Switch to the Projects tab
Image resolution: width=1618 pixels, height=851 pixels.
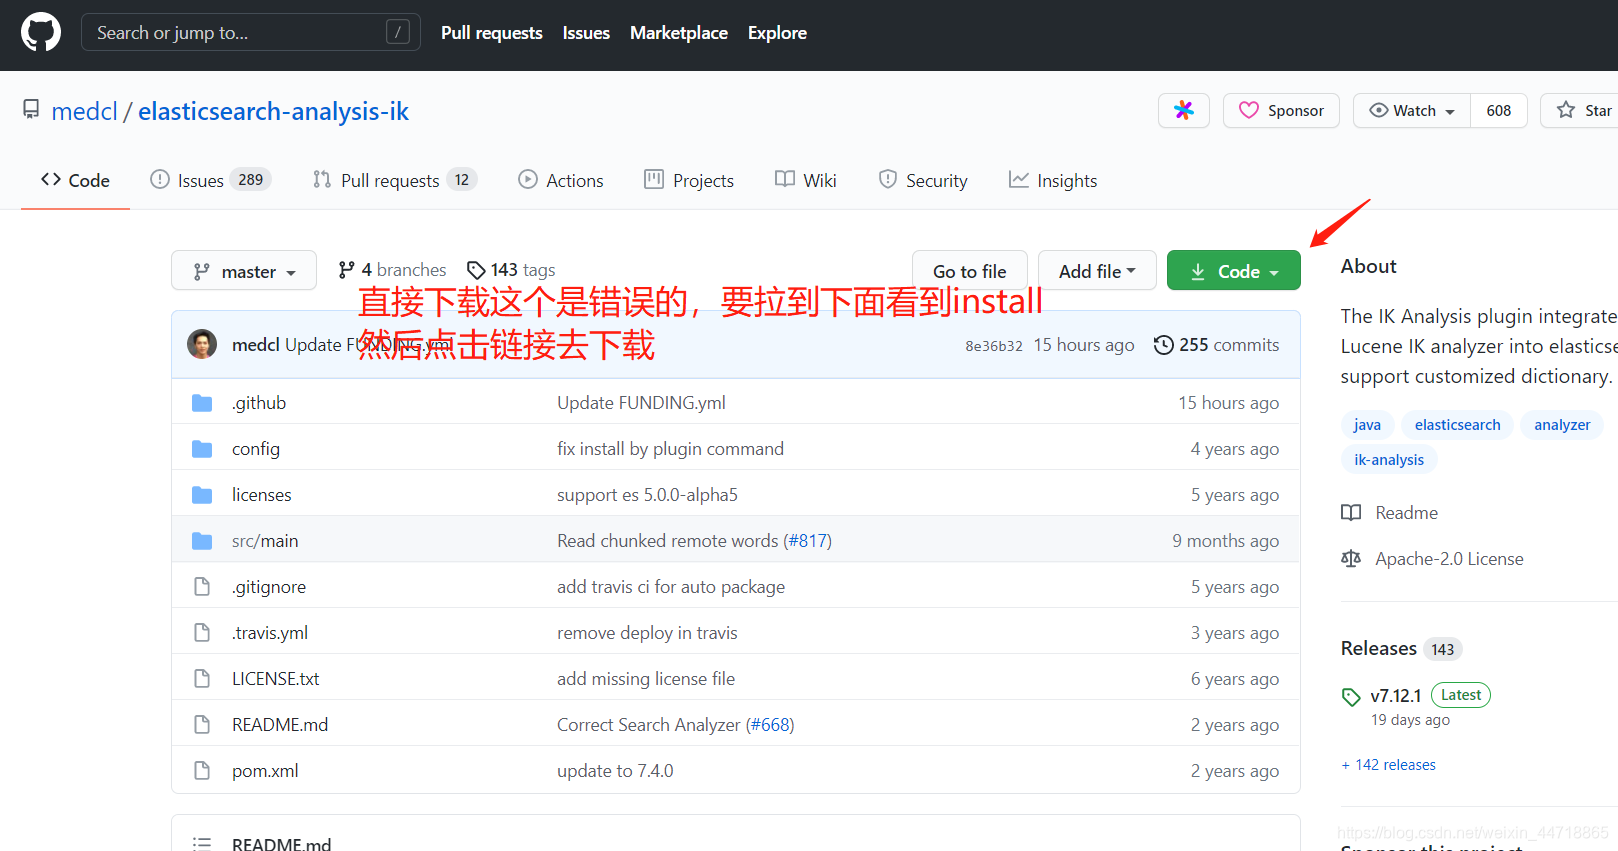(x=689, y=180)
